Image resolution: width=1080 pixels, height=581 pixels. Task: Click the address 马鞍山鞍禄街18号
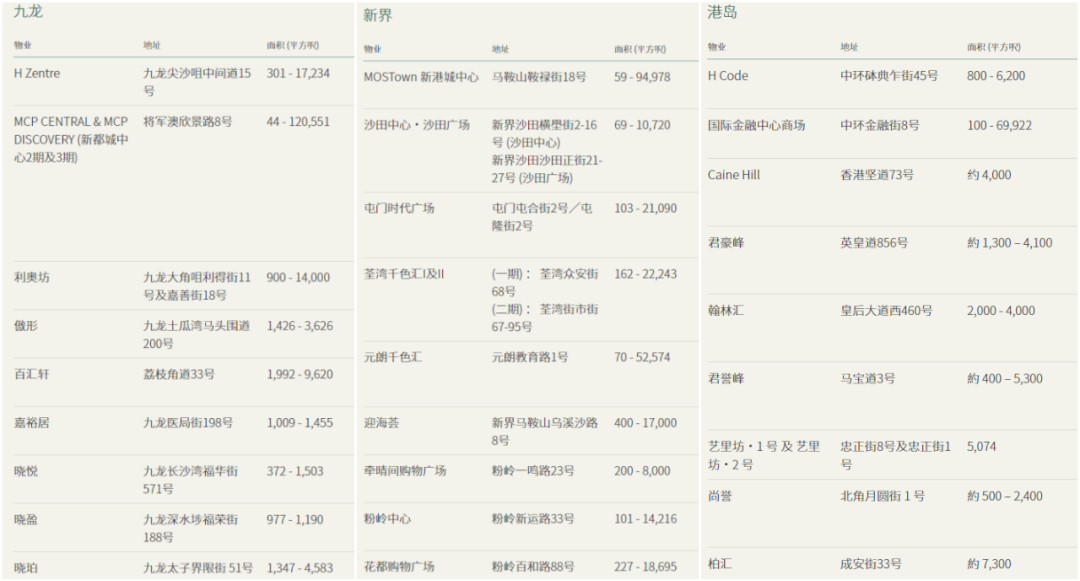click(539, 77)
